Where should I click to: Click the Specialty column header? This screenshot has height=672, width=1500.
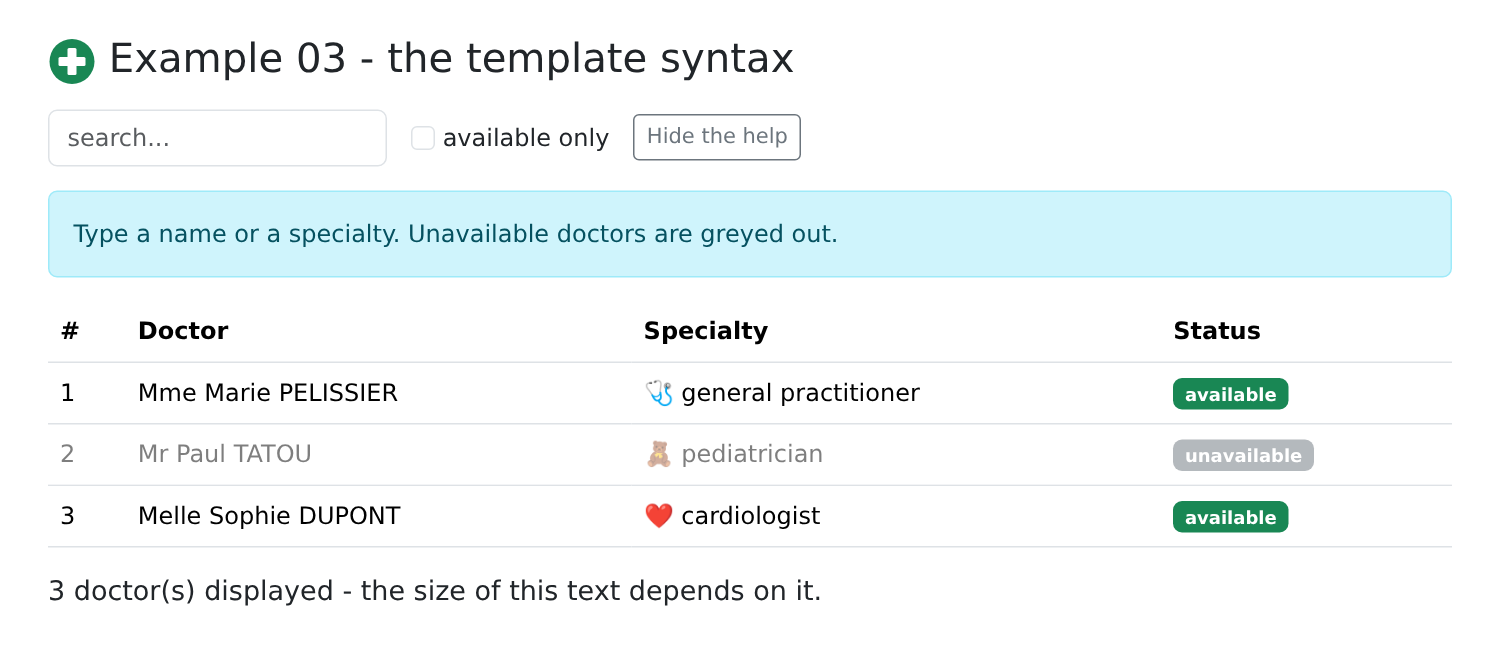[706, 331]
